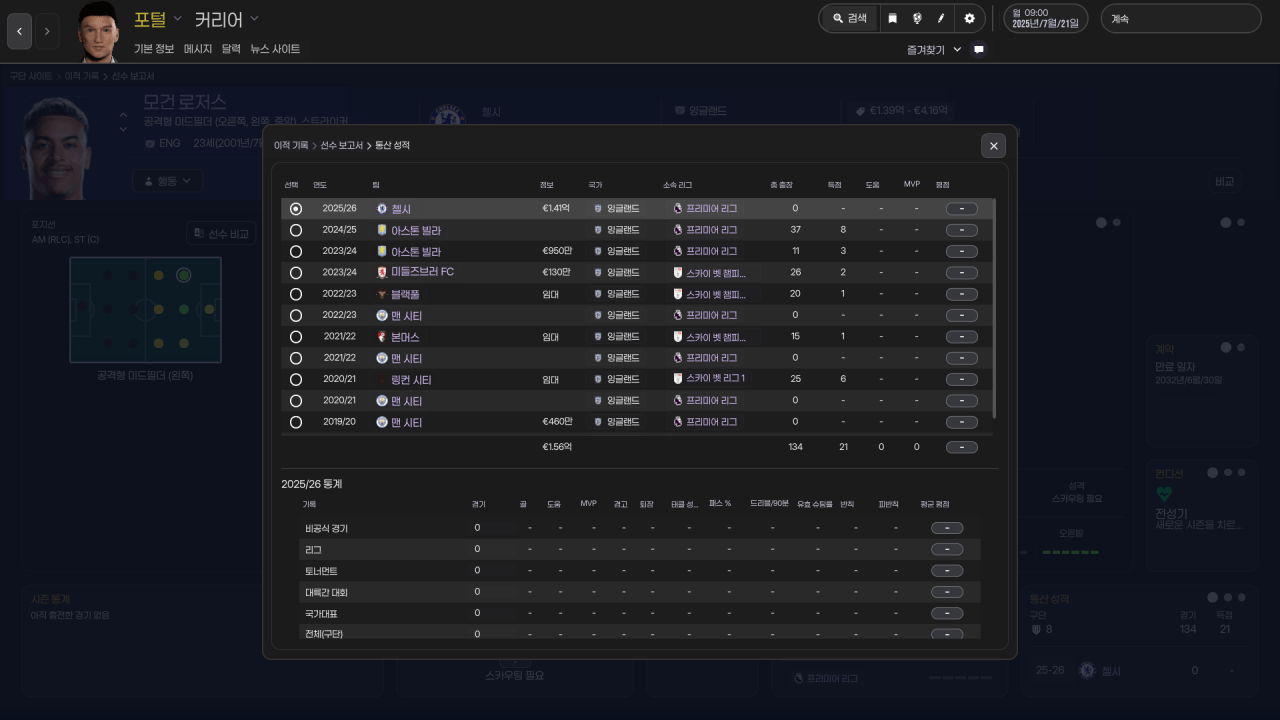The height and width of the screenshot is (720, 1280).
Task: Click the rating button in the 리그 stats row
Action: coord(947,549)
